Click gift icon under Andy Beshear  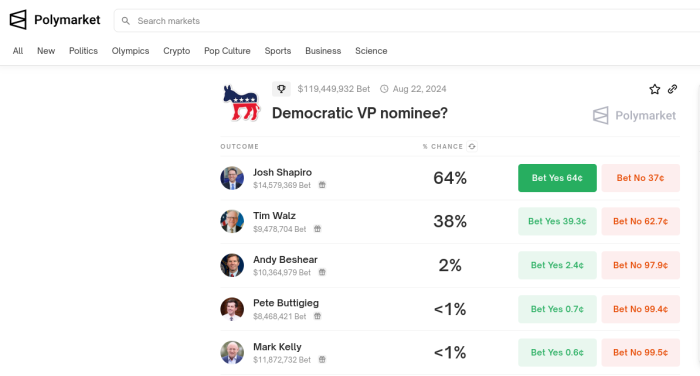pyautogui.click(x=322, y=272)
